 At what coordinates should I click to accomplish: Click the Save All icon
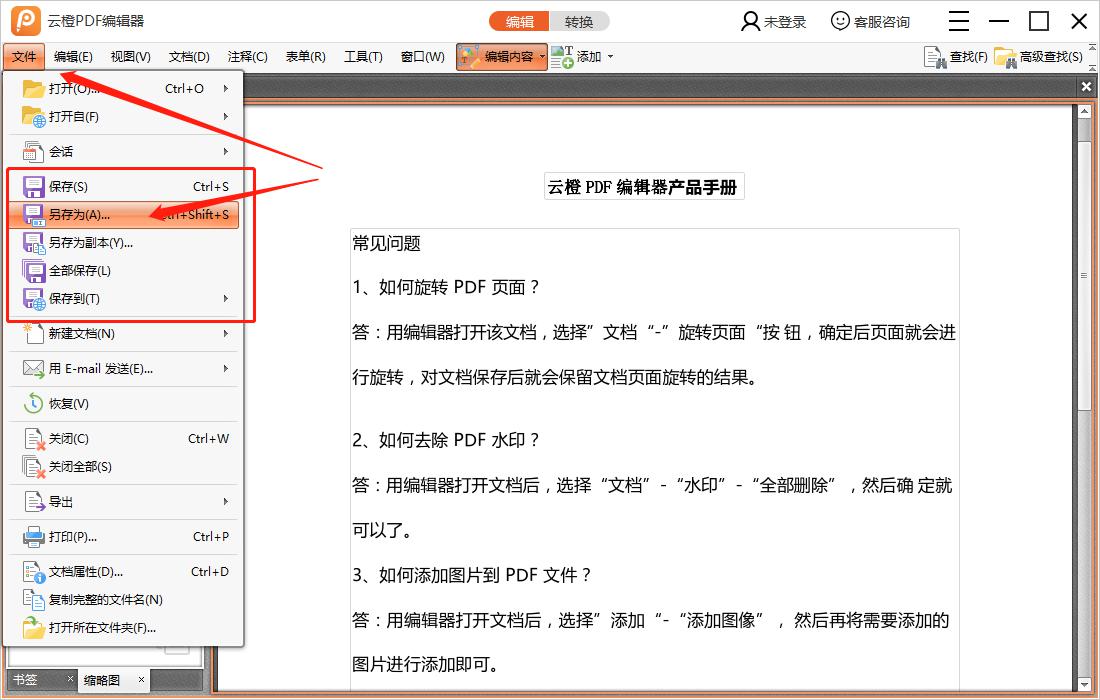tap(33, 271)
